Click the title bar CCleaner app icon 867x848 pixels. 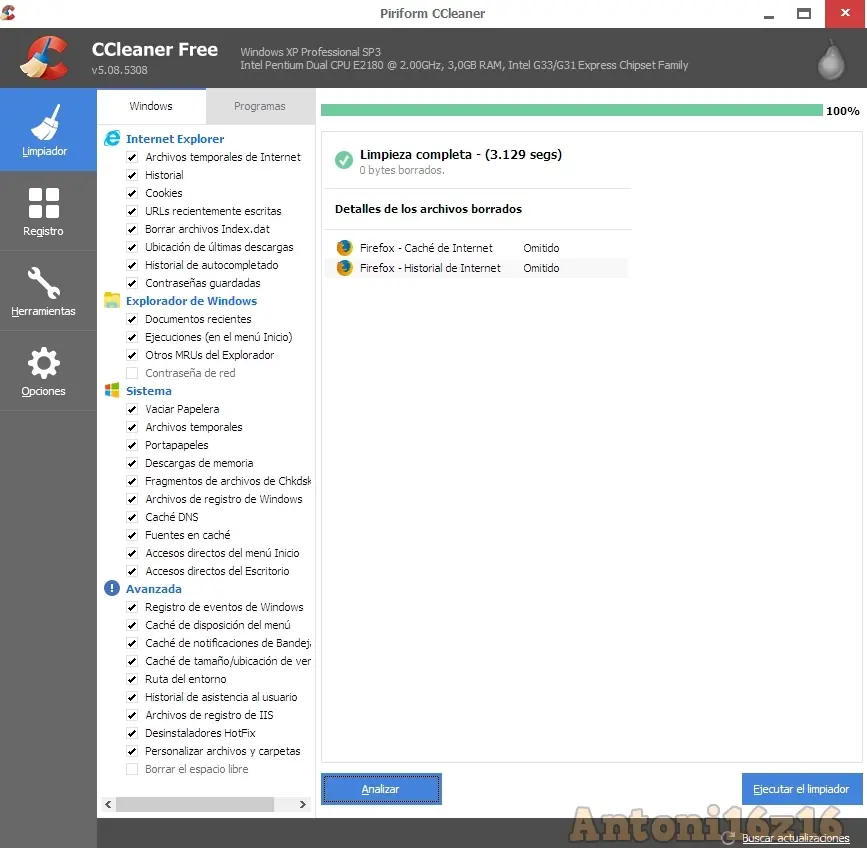point(8,13)
